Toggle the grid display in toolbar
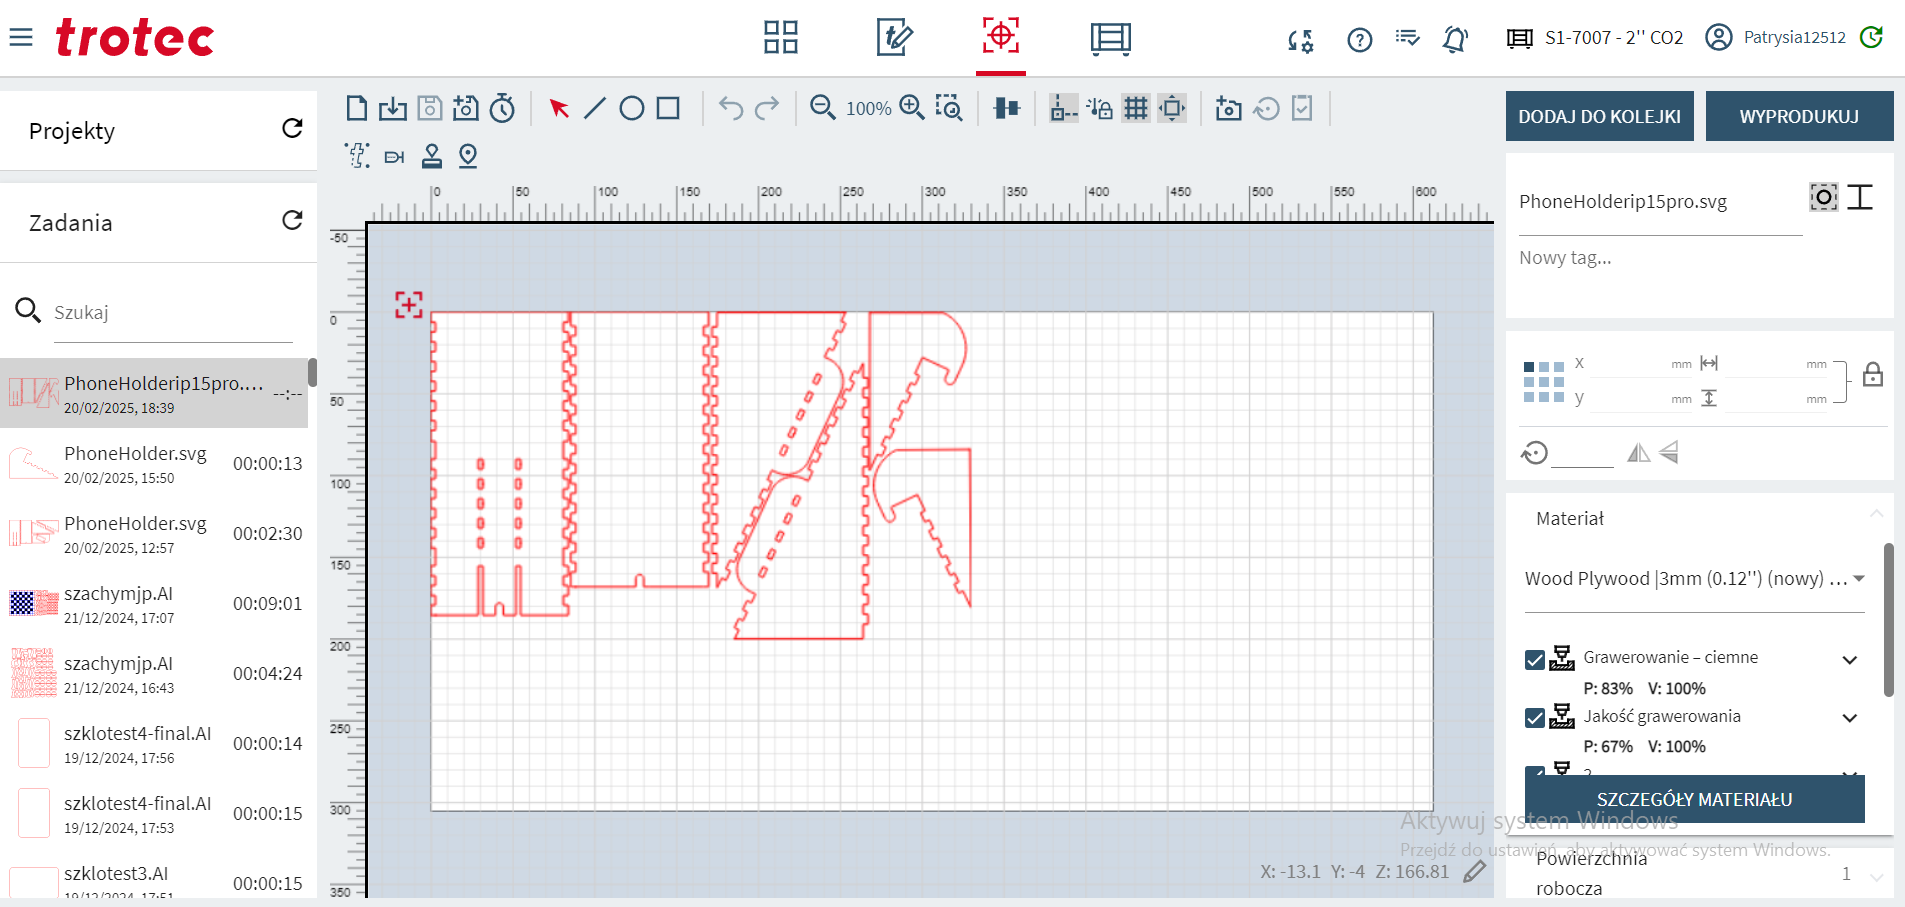1905x907 pixels. 1136,108
